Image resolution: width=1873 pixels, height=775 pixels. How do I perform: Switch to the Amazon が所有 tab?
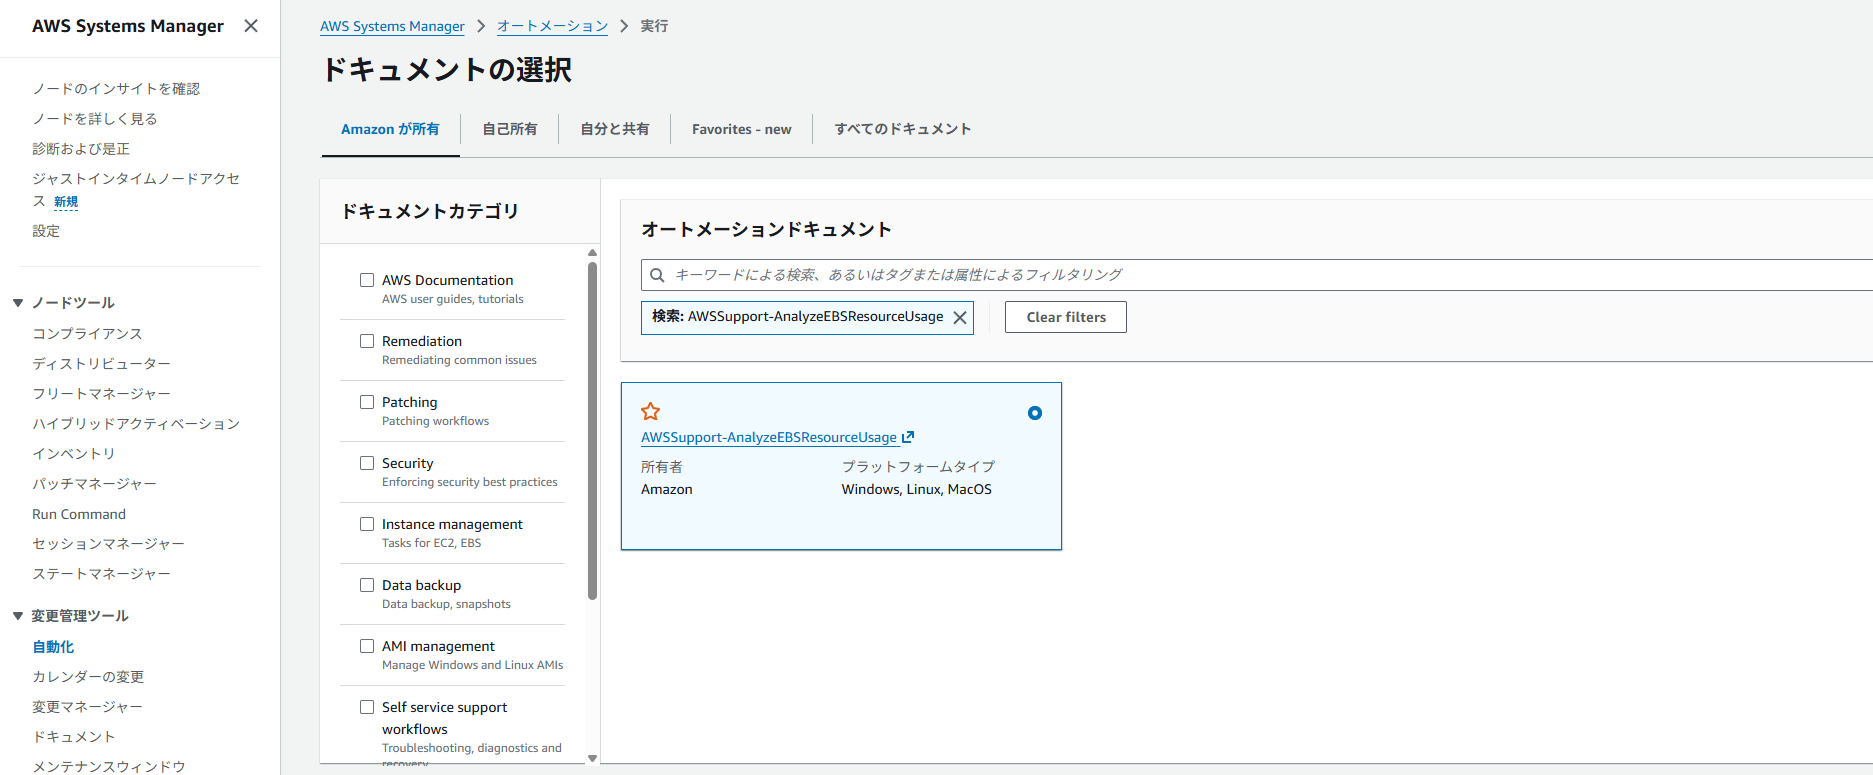click(x=390, y=129)
